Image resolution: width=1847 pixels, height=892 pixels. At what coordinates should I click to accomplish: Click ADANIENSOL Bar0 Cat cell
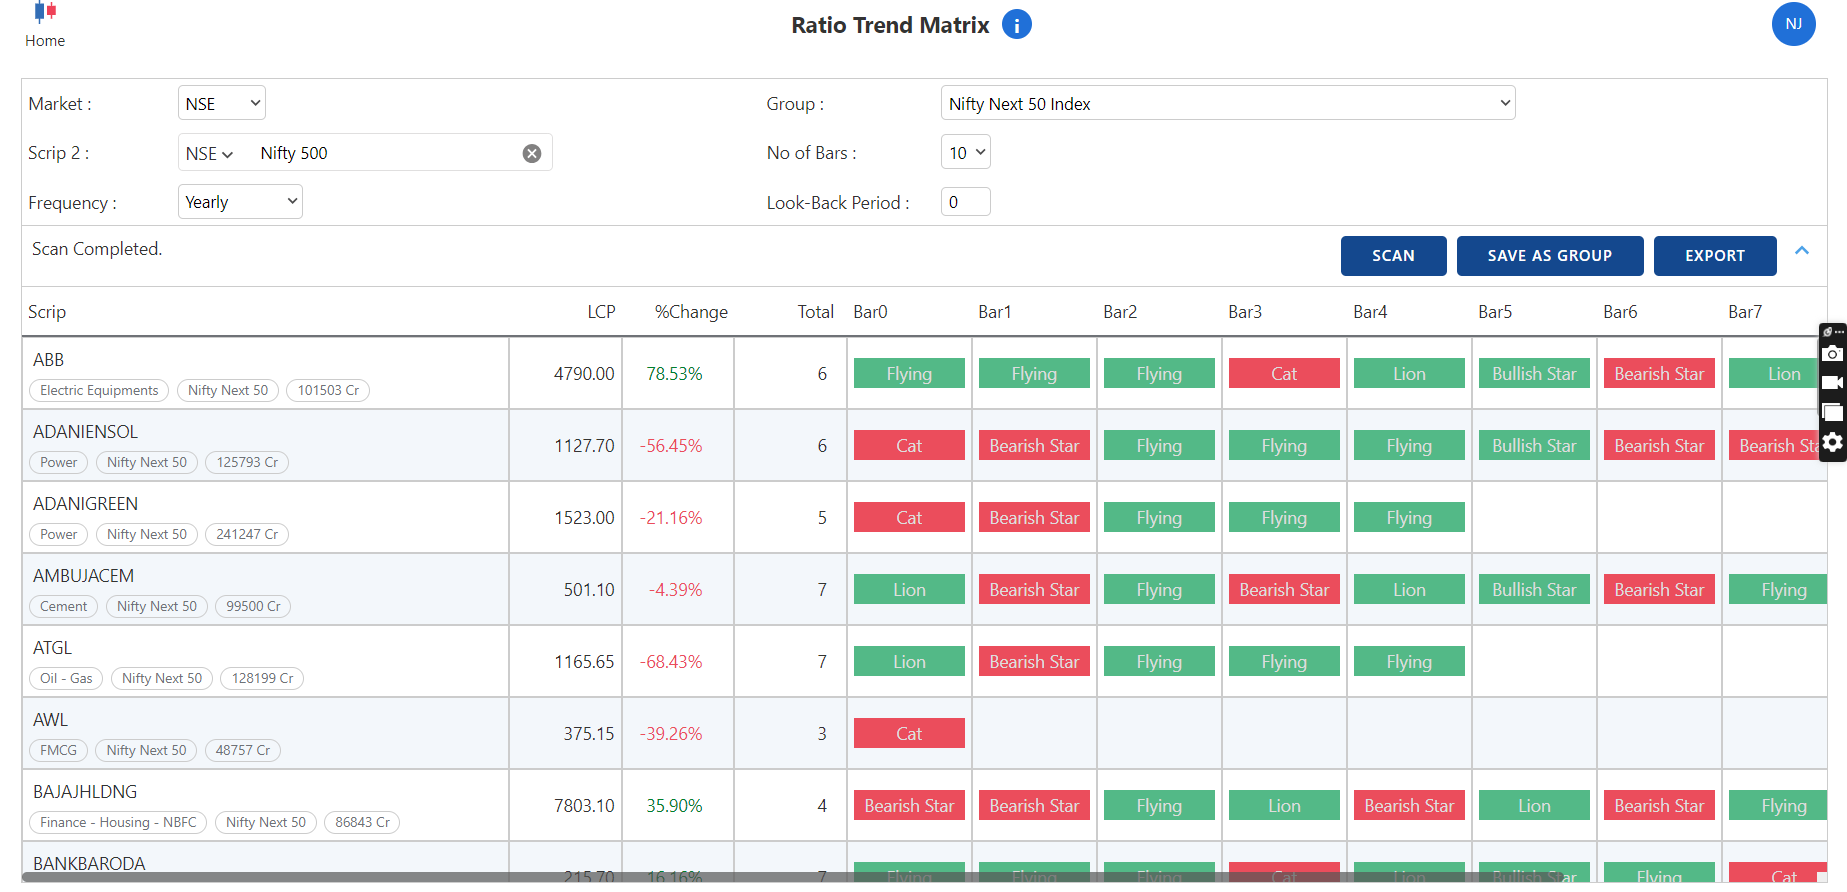(909, 446)
